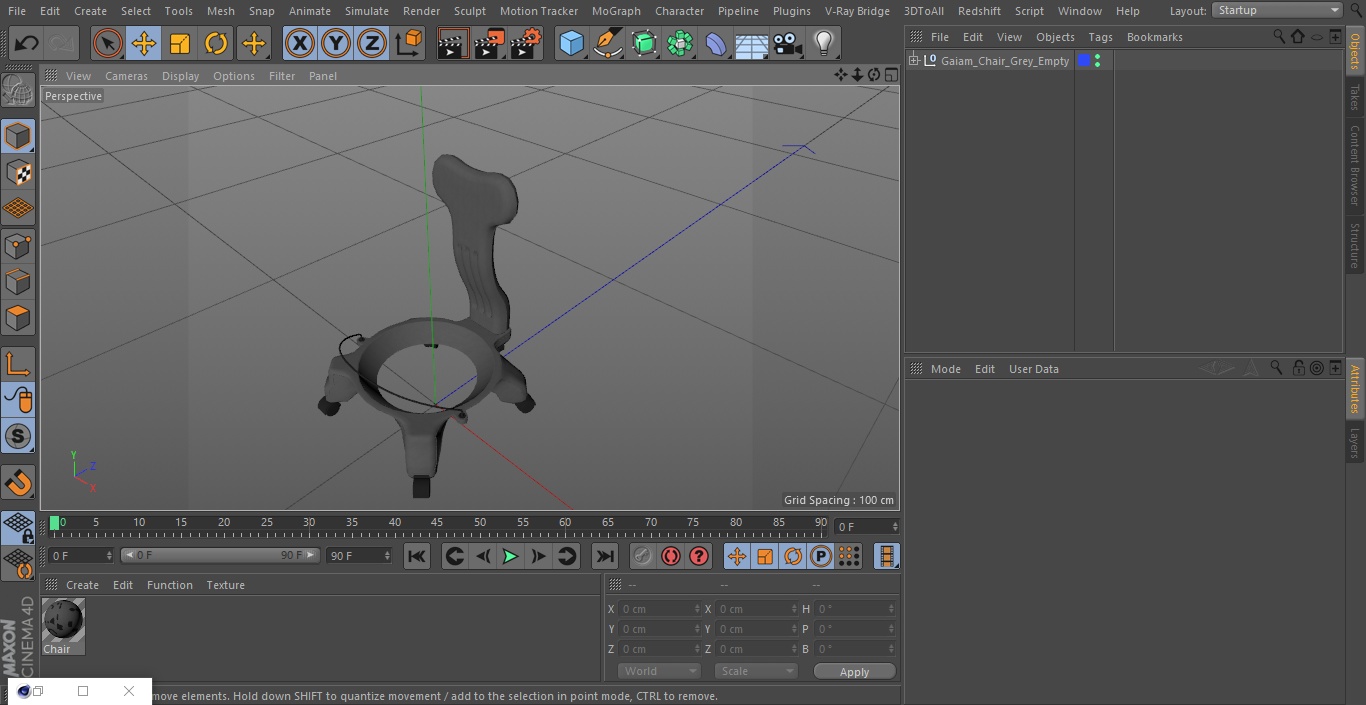Open the World coordinate dropdown
The height and width of the screenshot is (705, 1366).
pyautogui.click(x=659, y=671)
